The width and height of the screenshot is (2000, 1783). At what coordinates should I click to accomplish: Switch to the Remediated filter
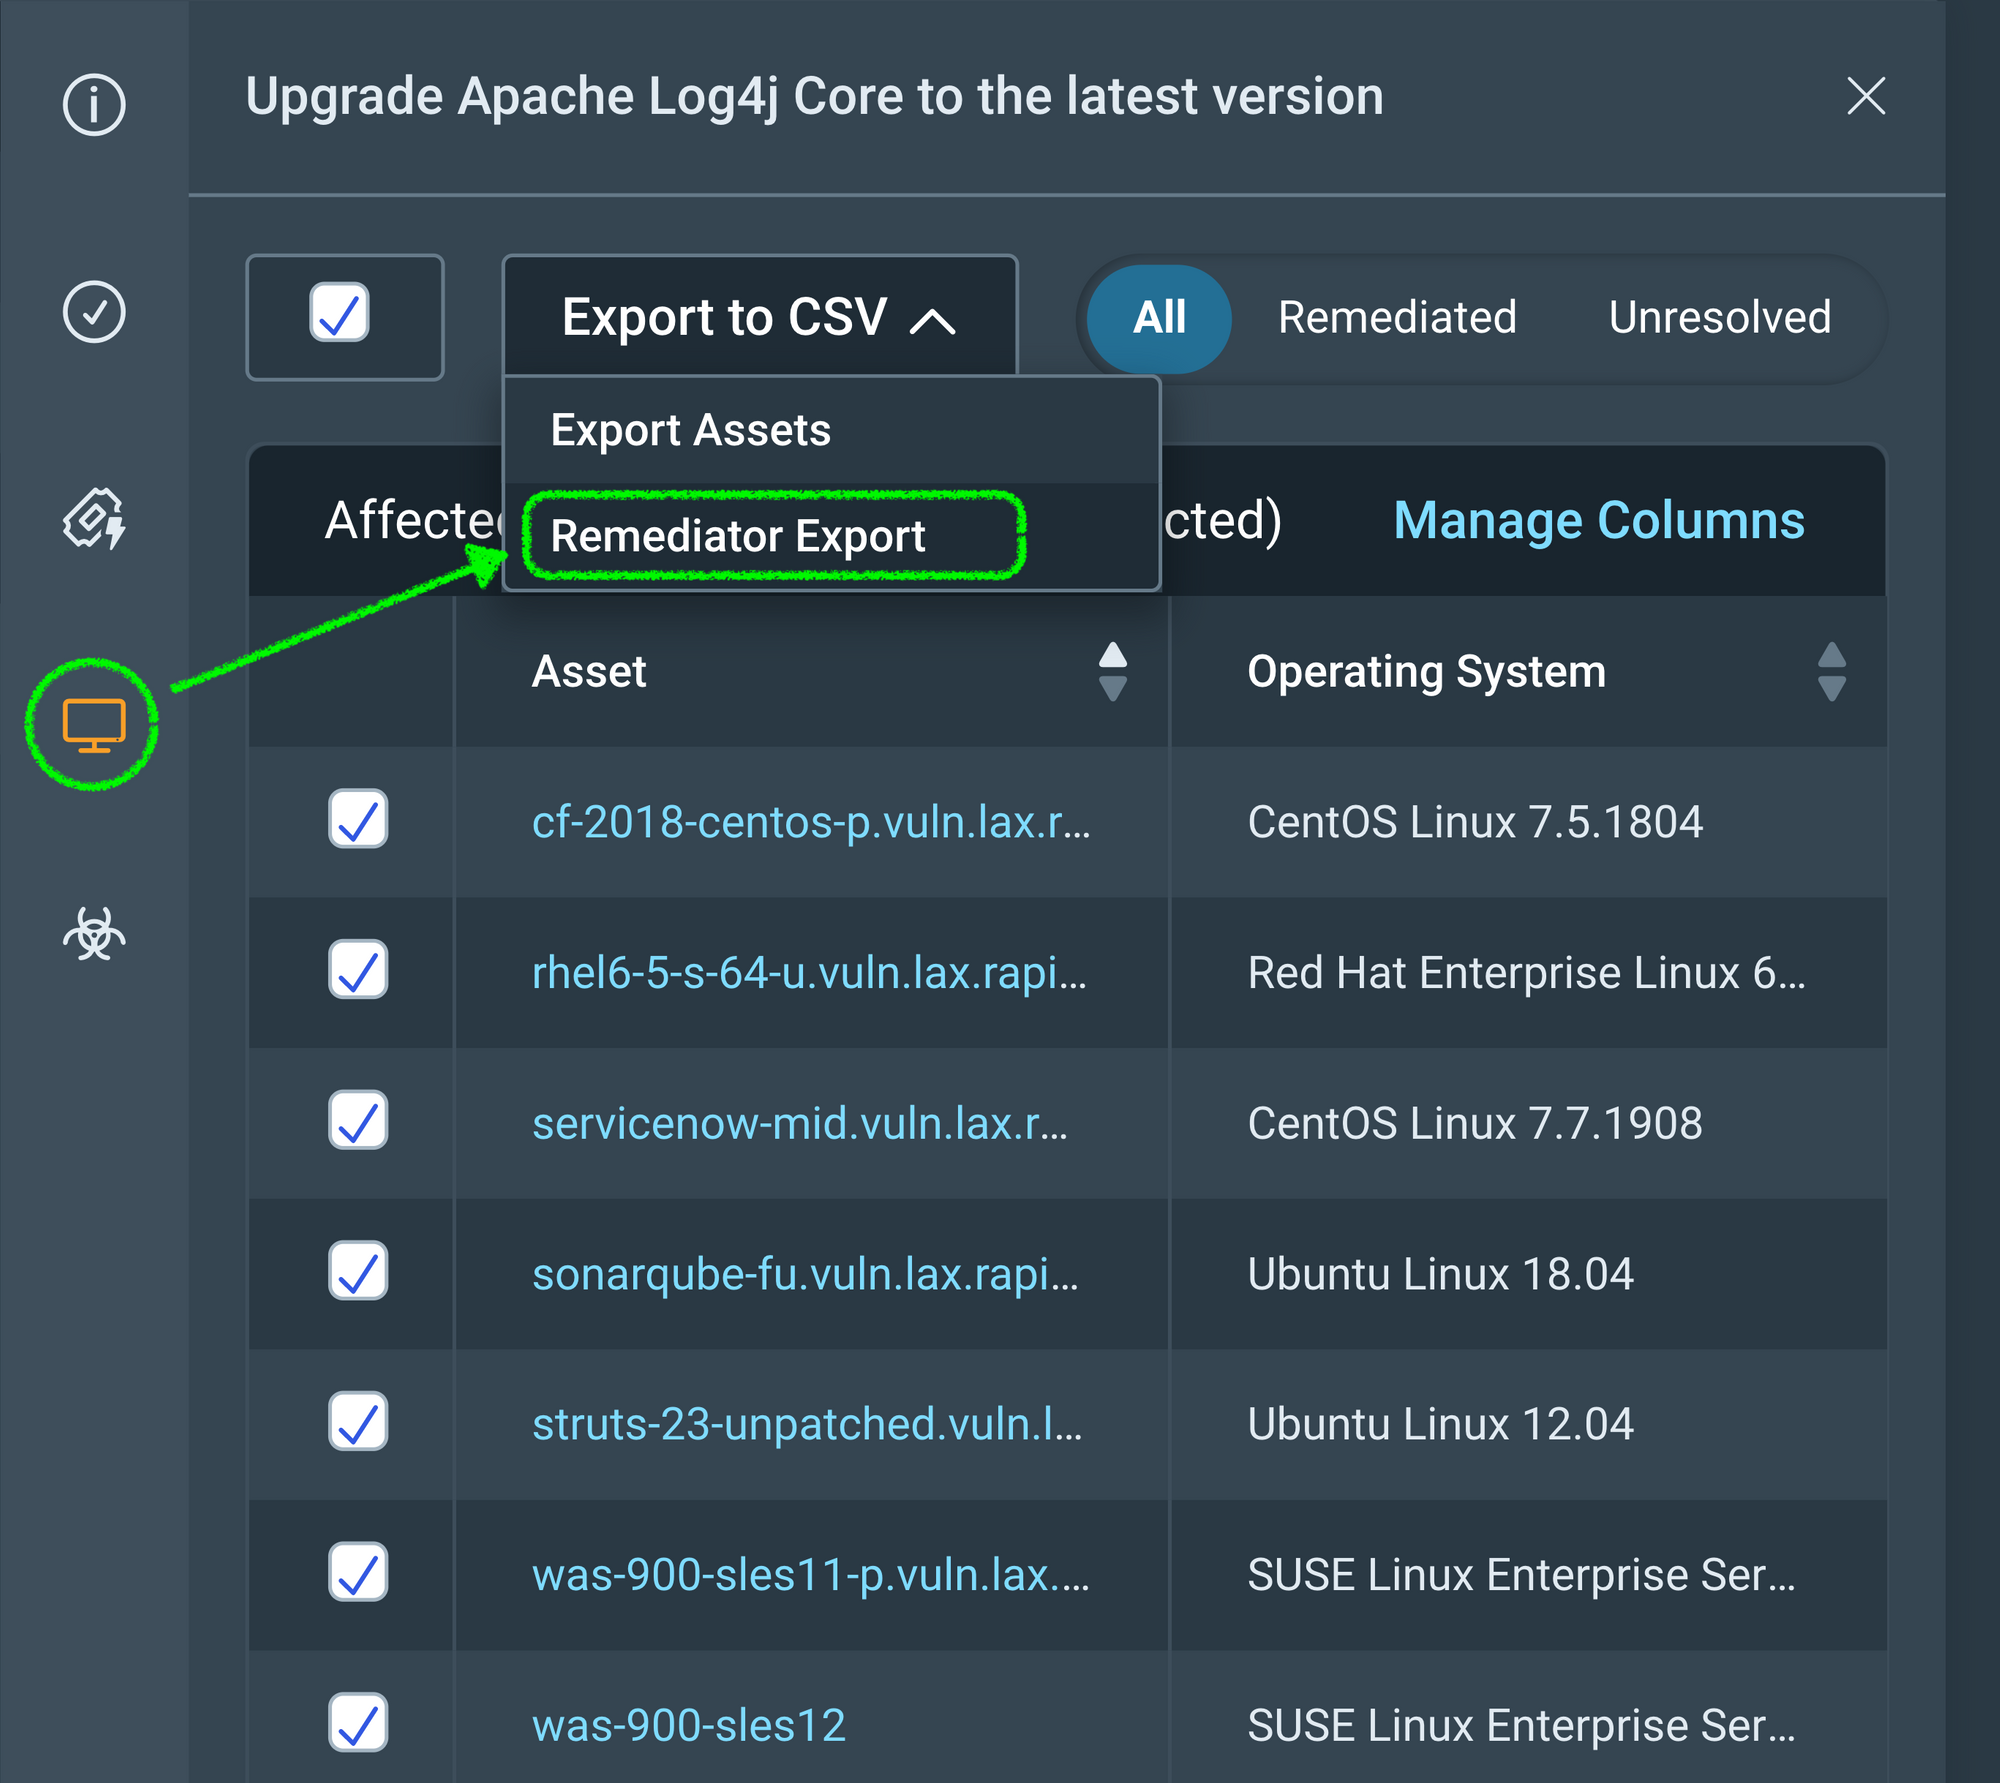[x=1397, y=318]
